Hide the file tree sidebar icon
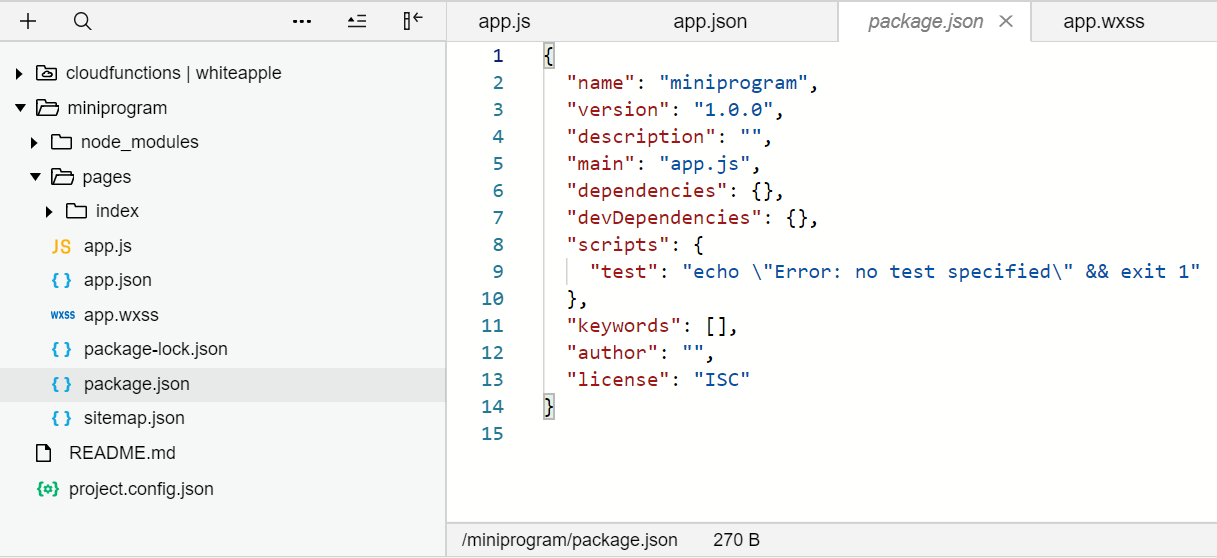1217x558 pixels. pos(412,21)
